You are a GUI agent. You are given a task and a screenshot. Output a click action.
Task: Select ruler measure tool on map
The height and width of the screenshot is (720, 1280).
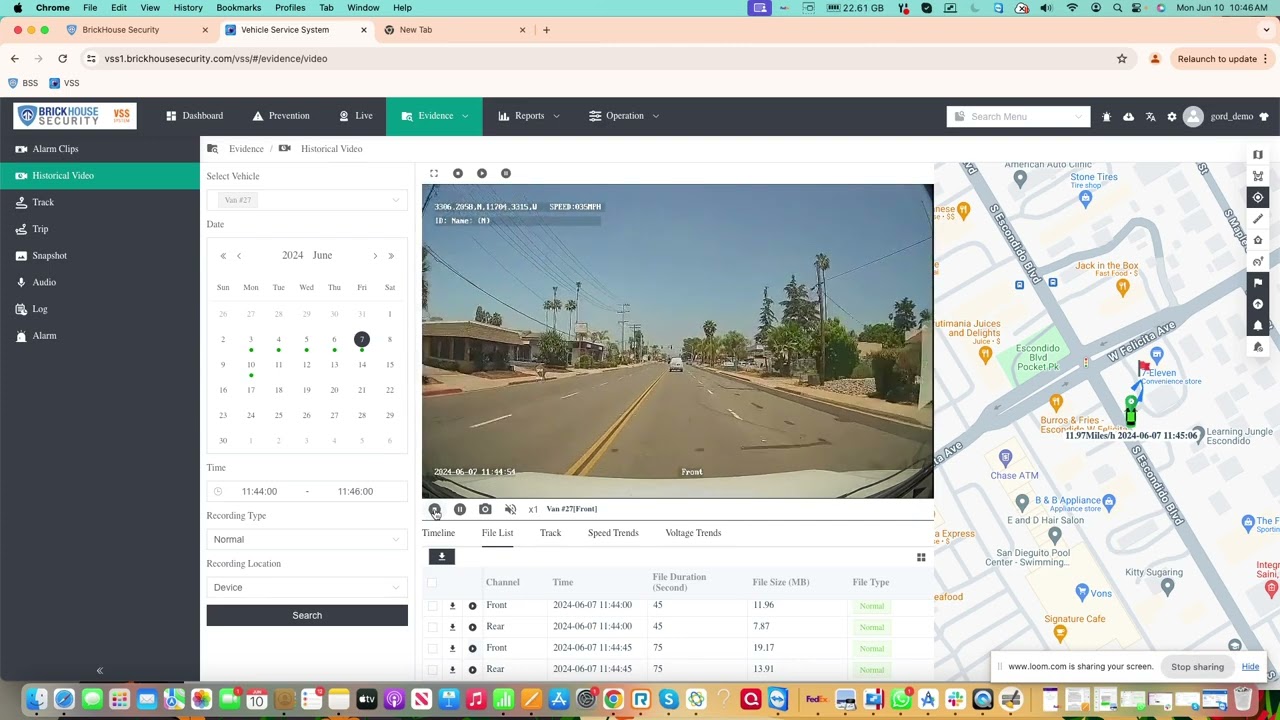[1258, 219]
